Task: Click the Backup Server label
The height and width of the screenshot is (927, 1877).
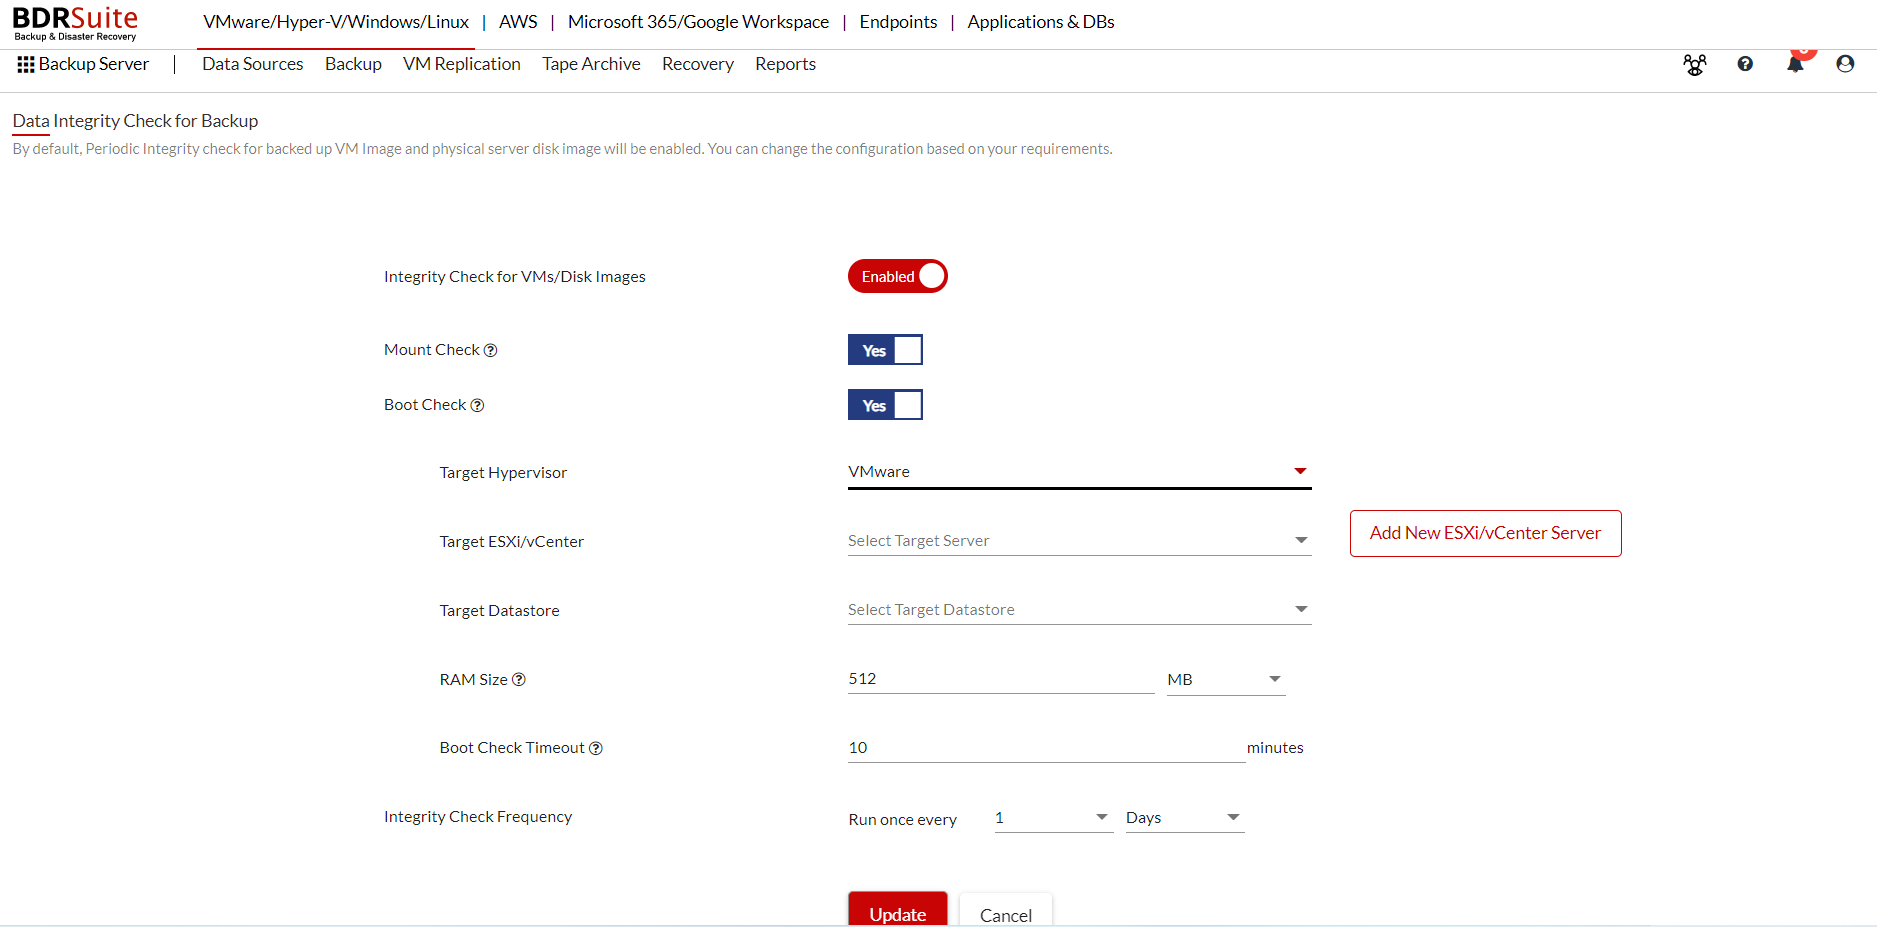Action: (x=94, y=64)
